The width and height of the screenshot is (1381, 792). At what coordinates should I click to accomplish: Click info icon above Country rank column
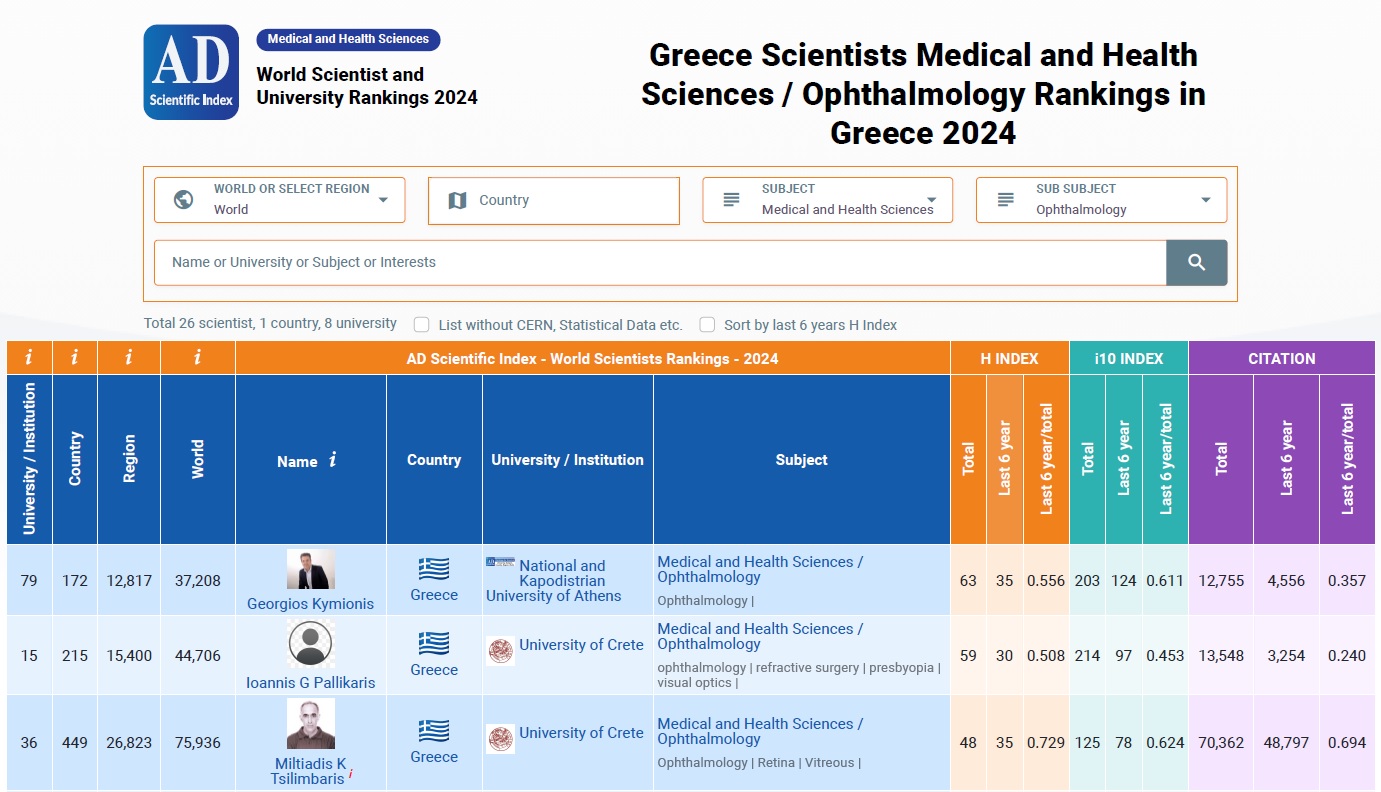coord(75,358)
